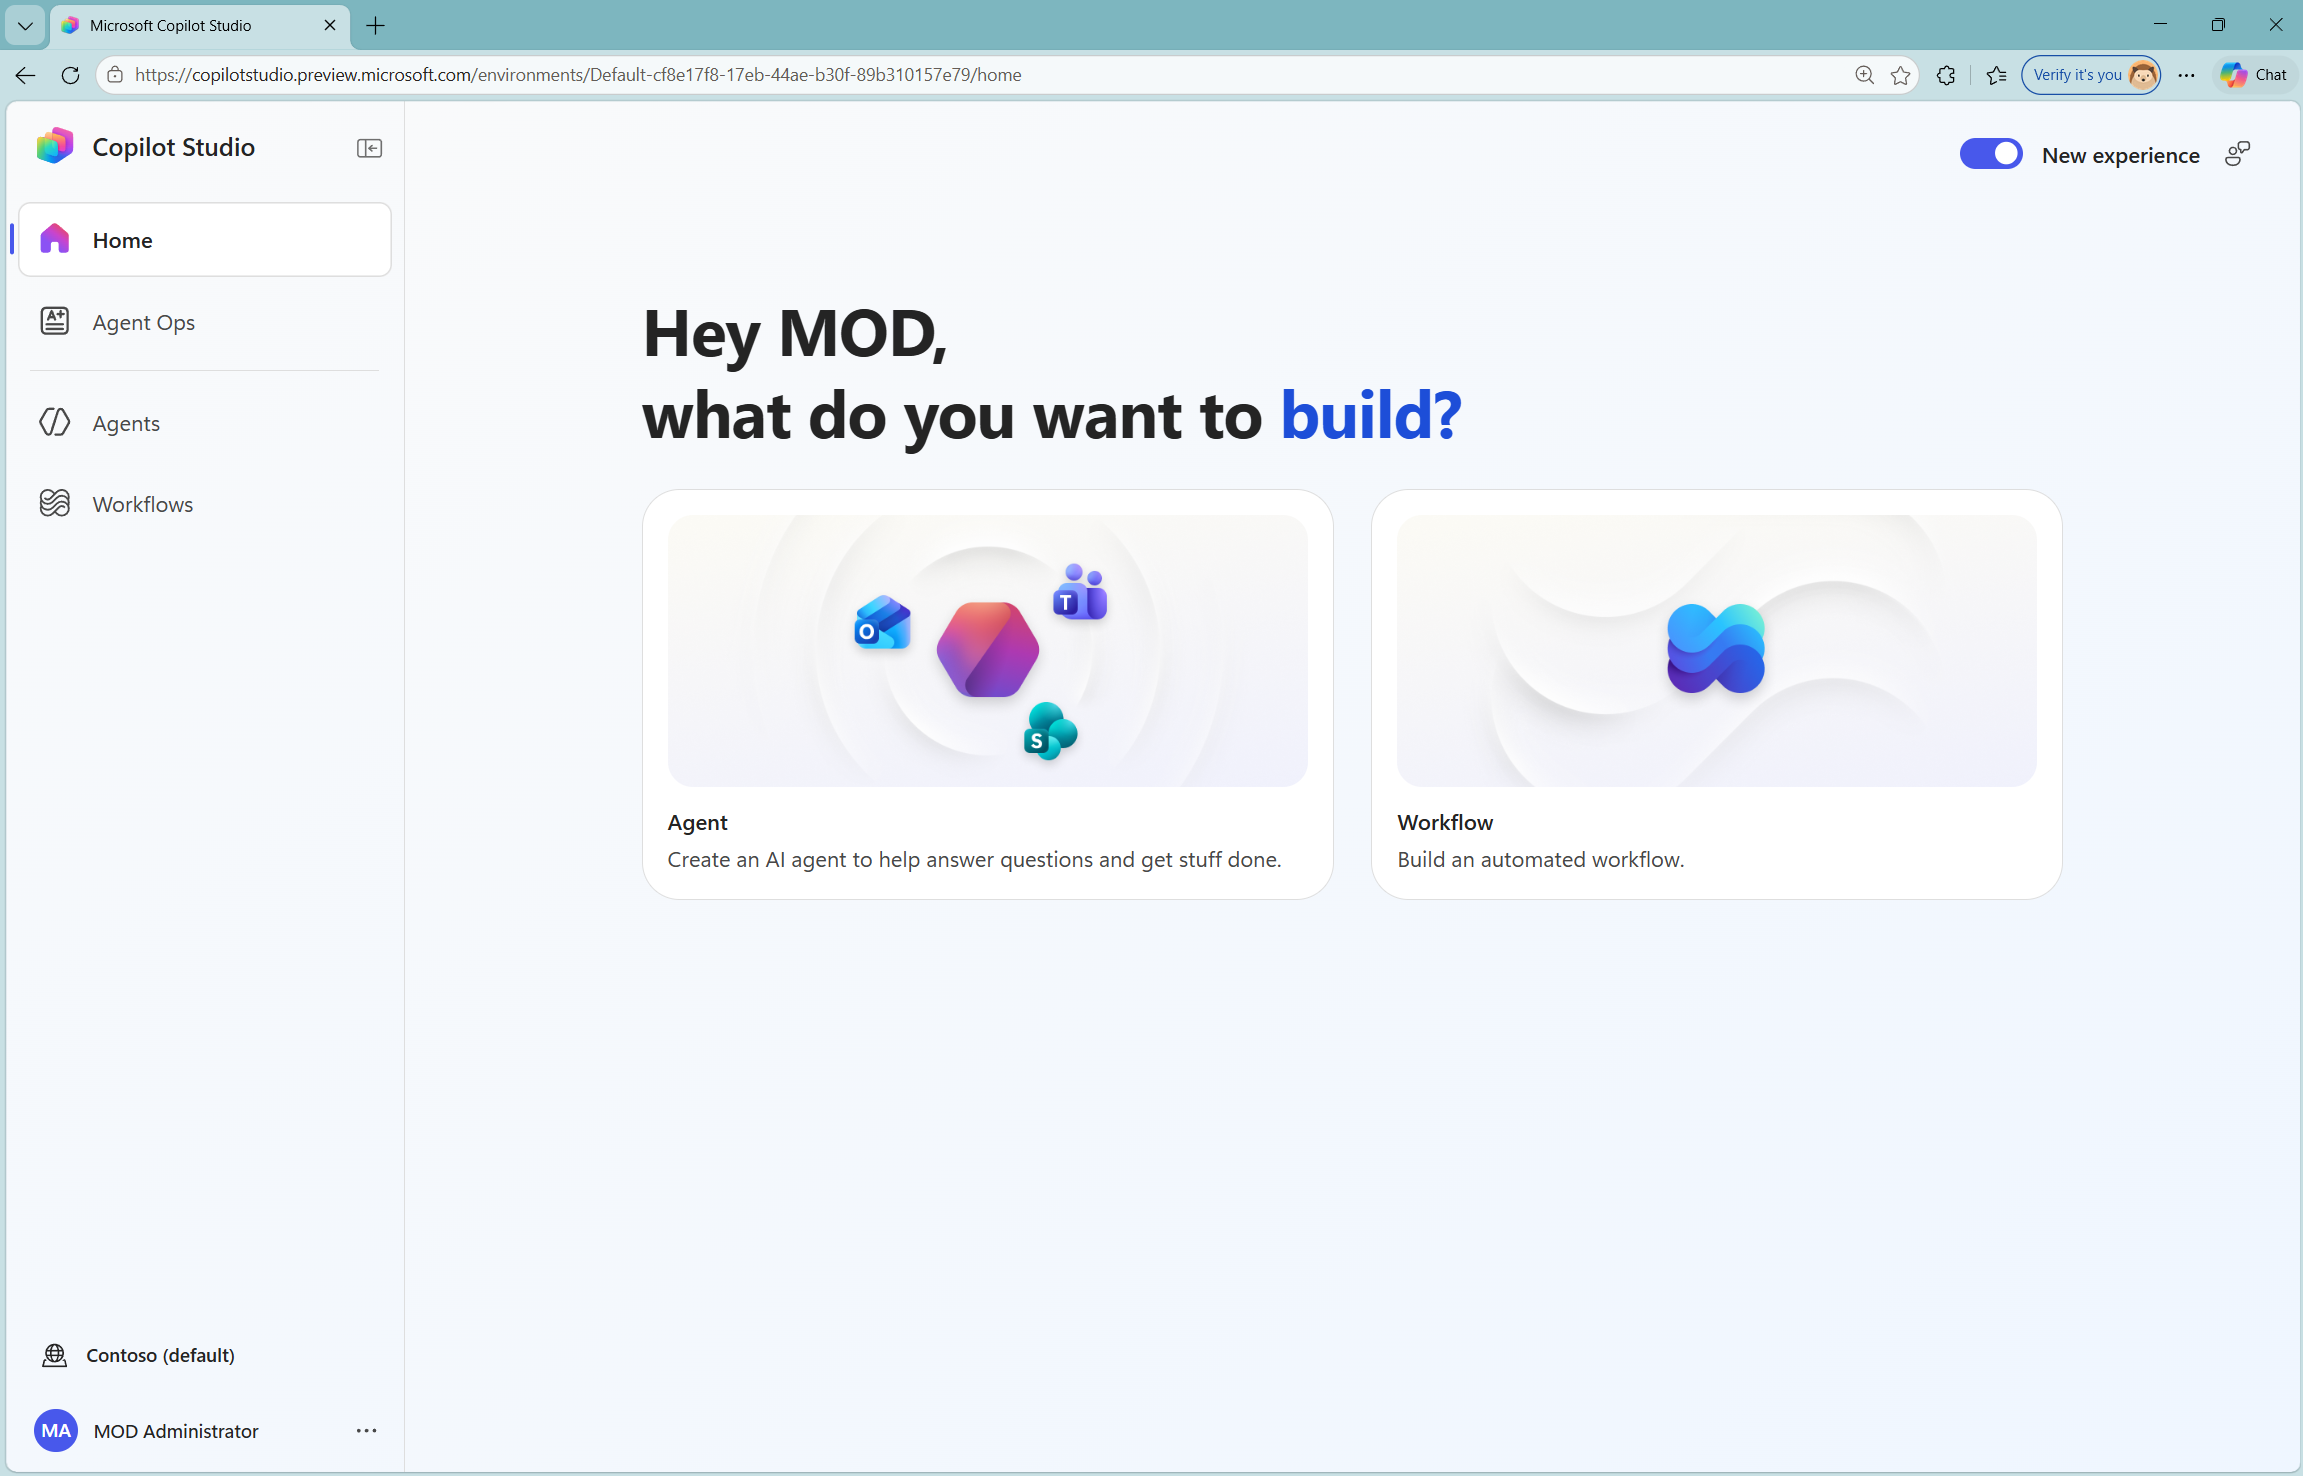Viewport: 2303px width, 1476px height.
Task: Open the Home navigation item
Action: tap(205, 240)
